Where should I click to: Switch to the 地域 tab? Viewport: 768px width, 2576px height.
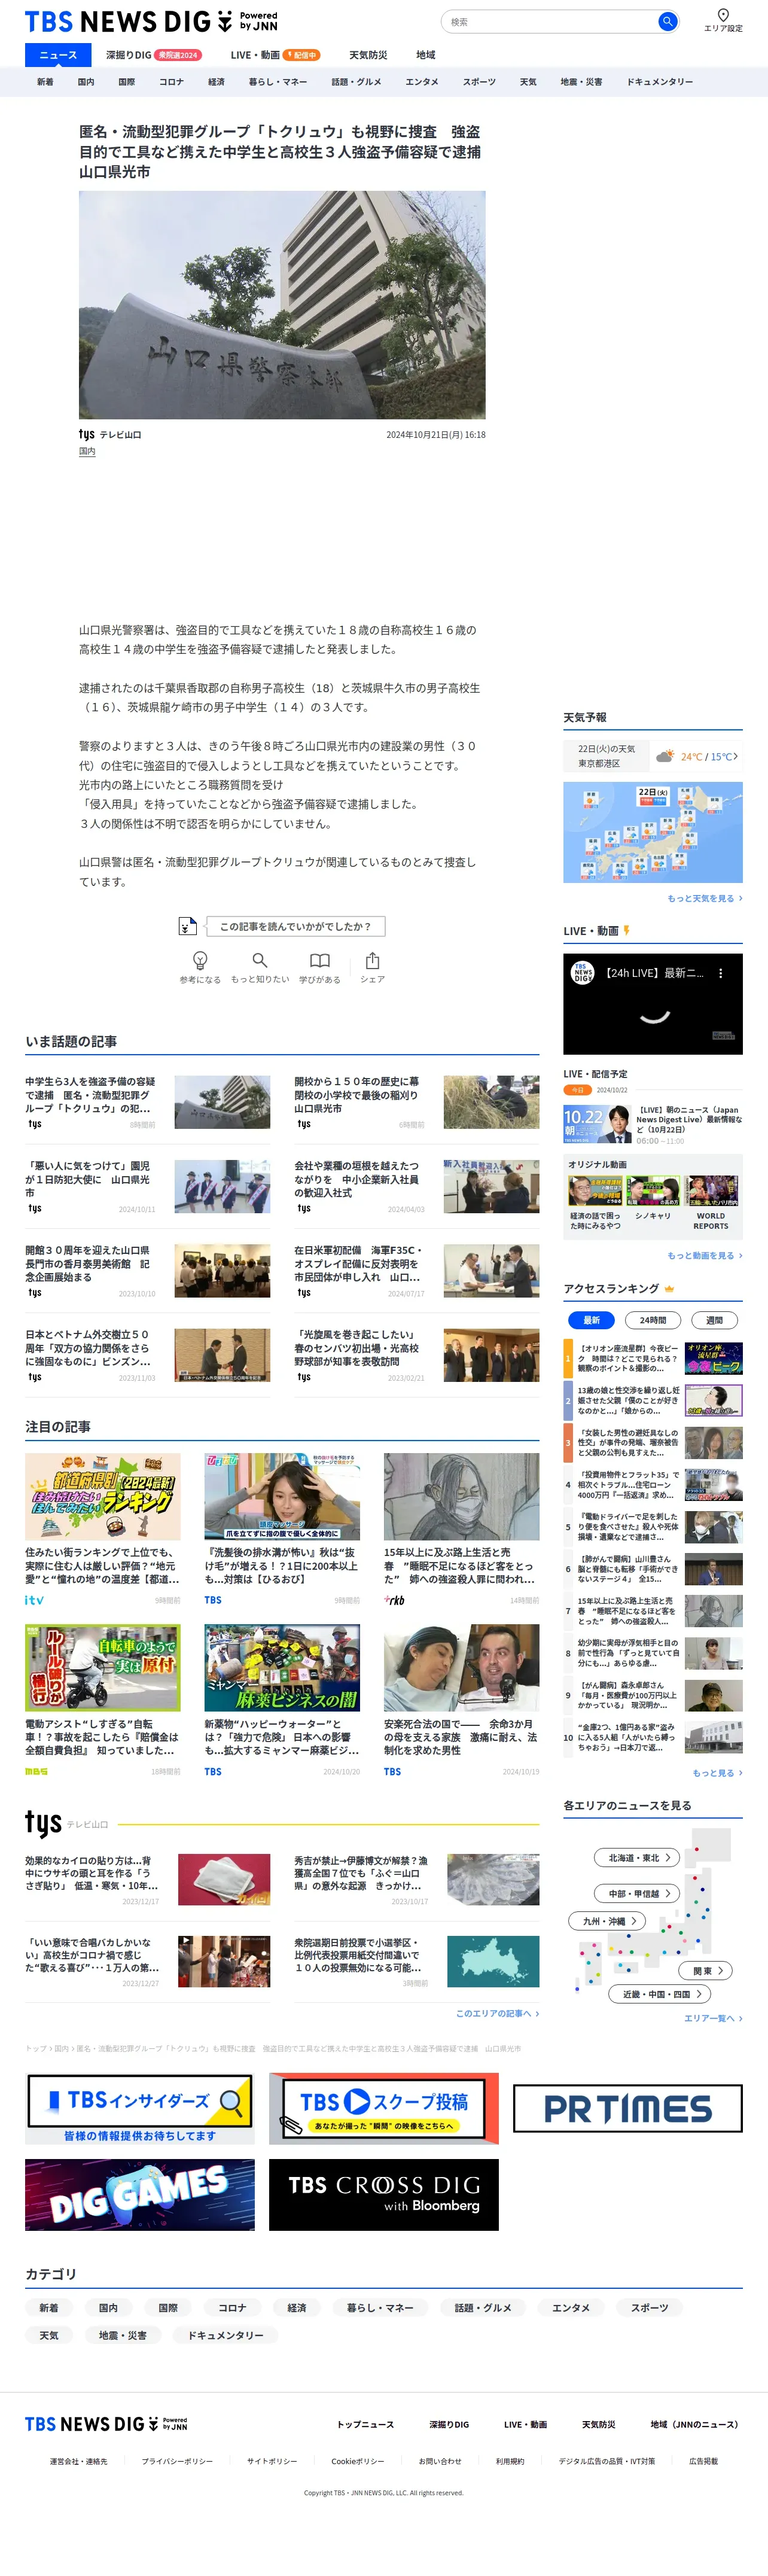coord(426,55)
